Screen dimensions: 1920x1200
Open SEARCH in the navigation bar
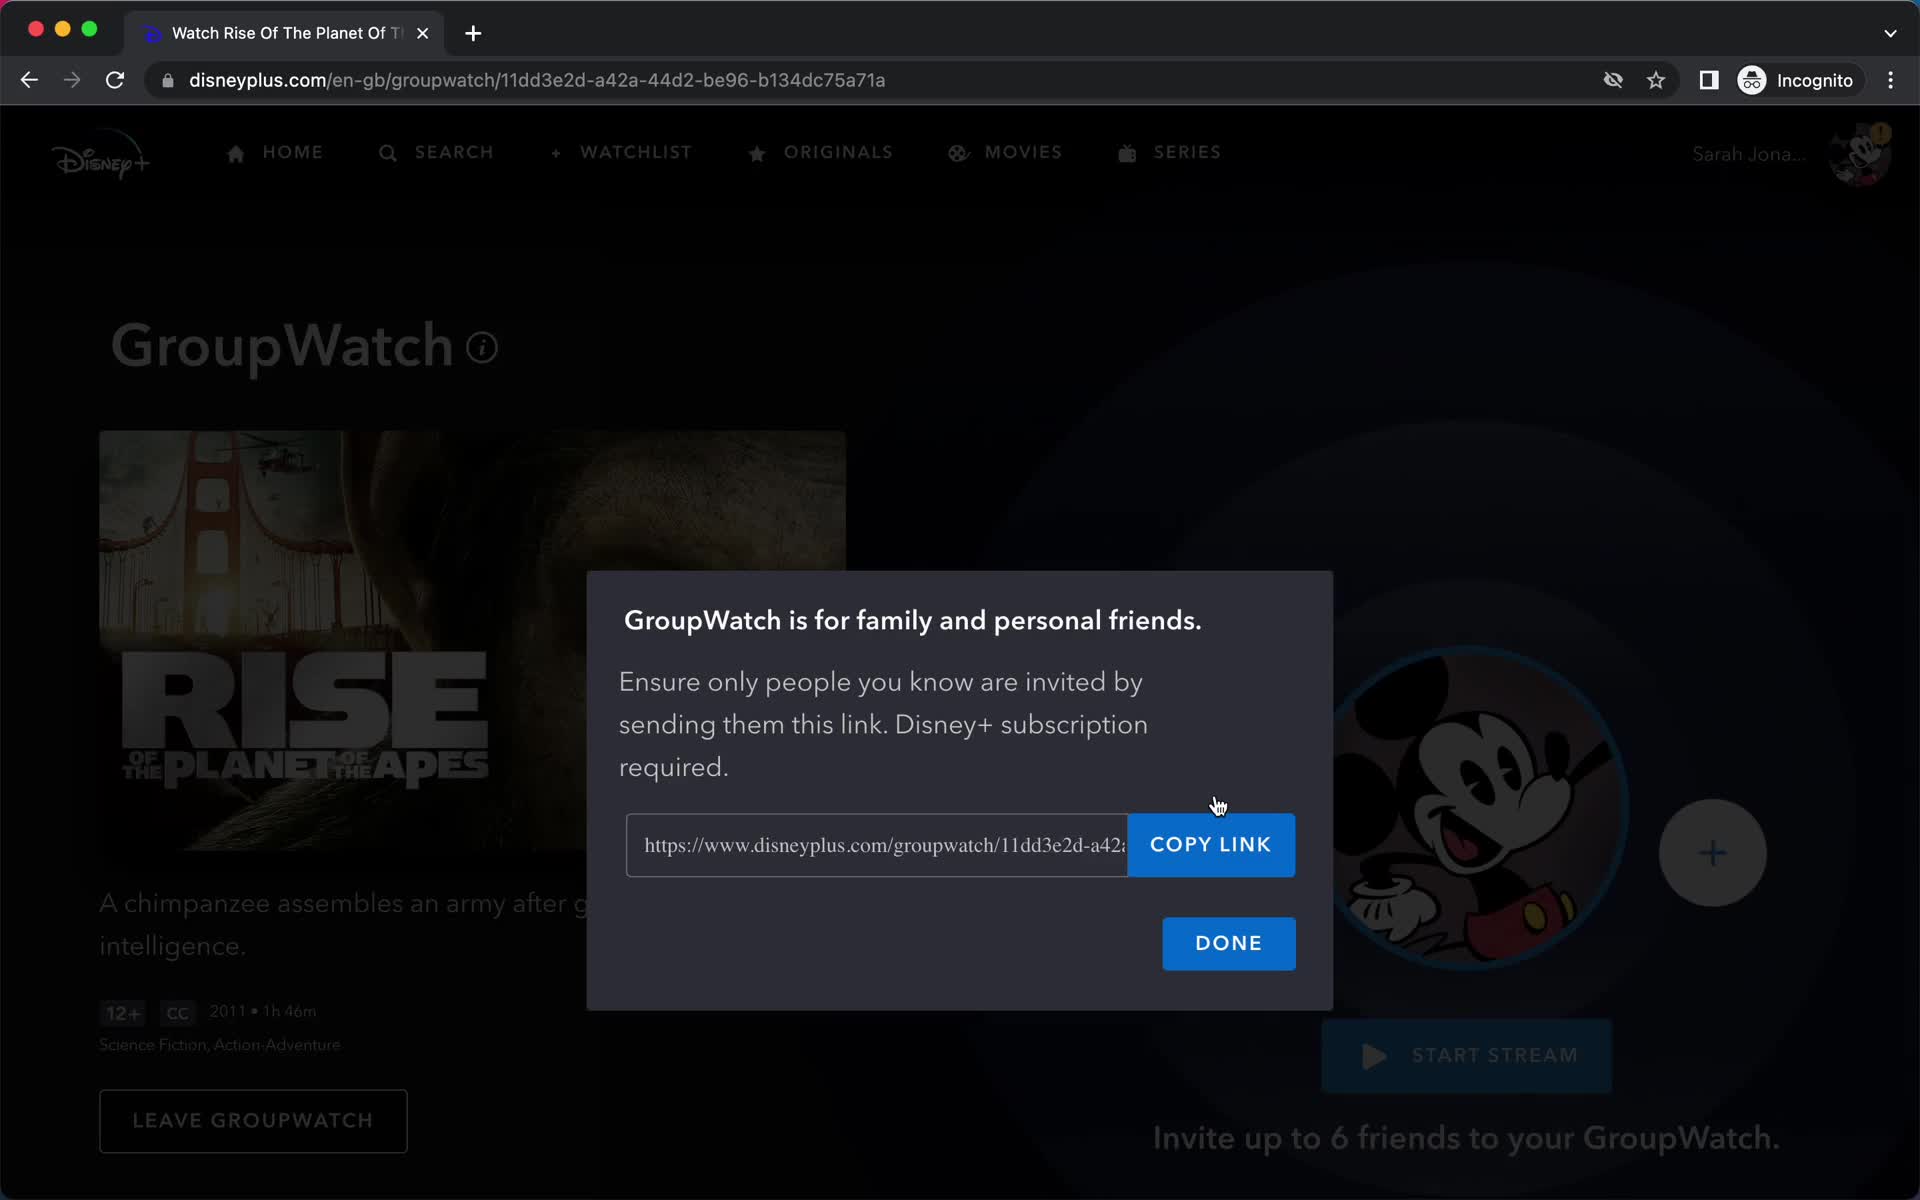click(436, 153)
